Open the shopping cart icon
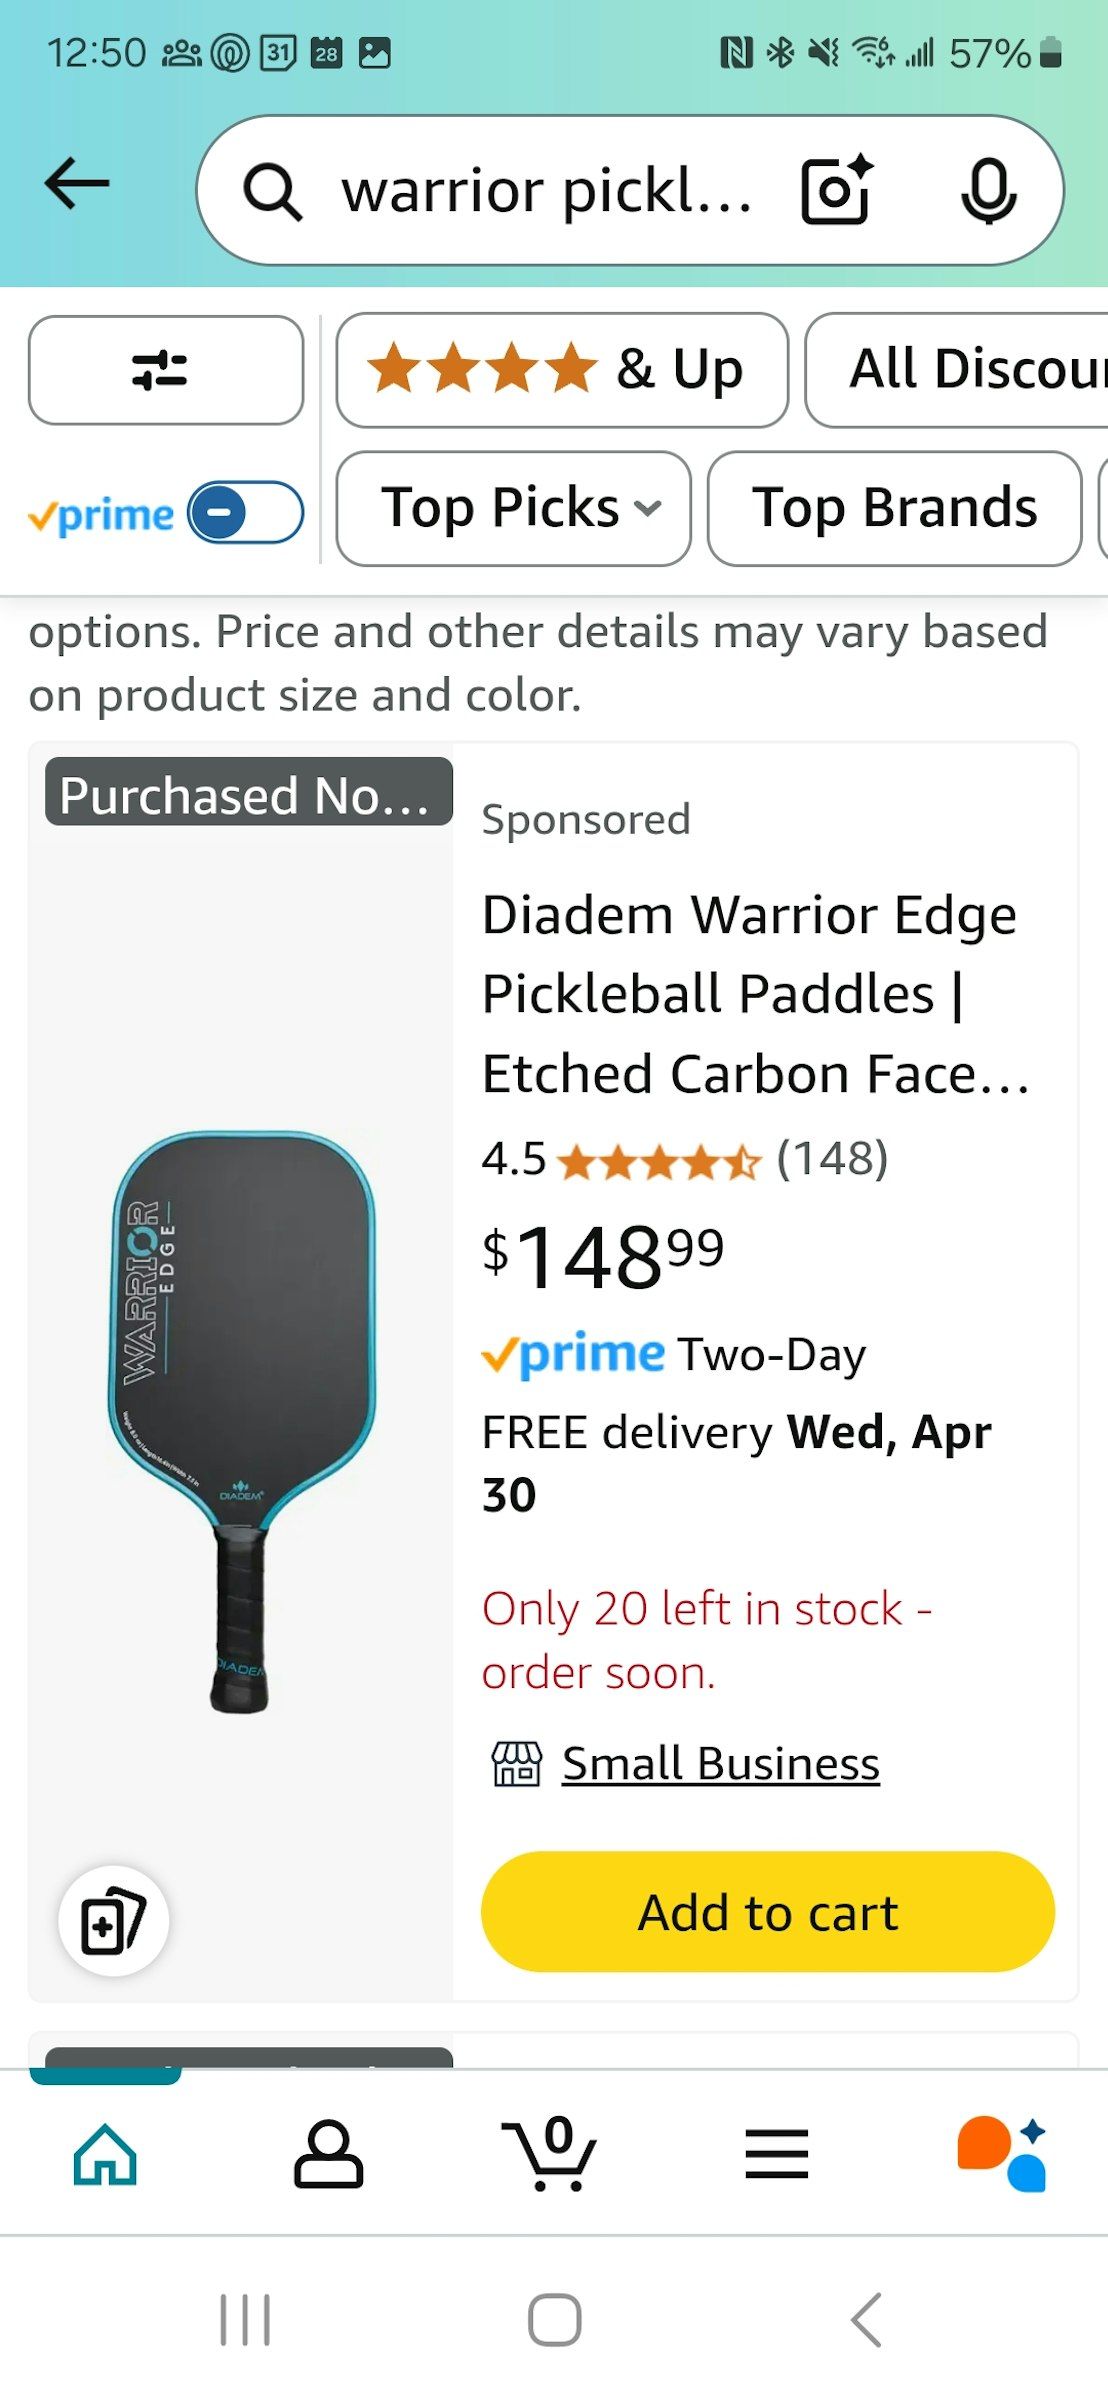The height and width of the screenshot is (2400, 1108). click(550, 2154)
